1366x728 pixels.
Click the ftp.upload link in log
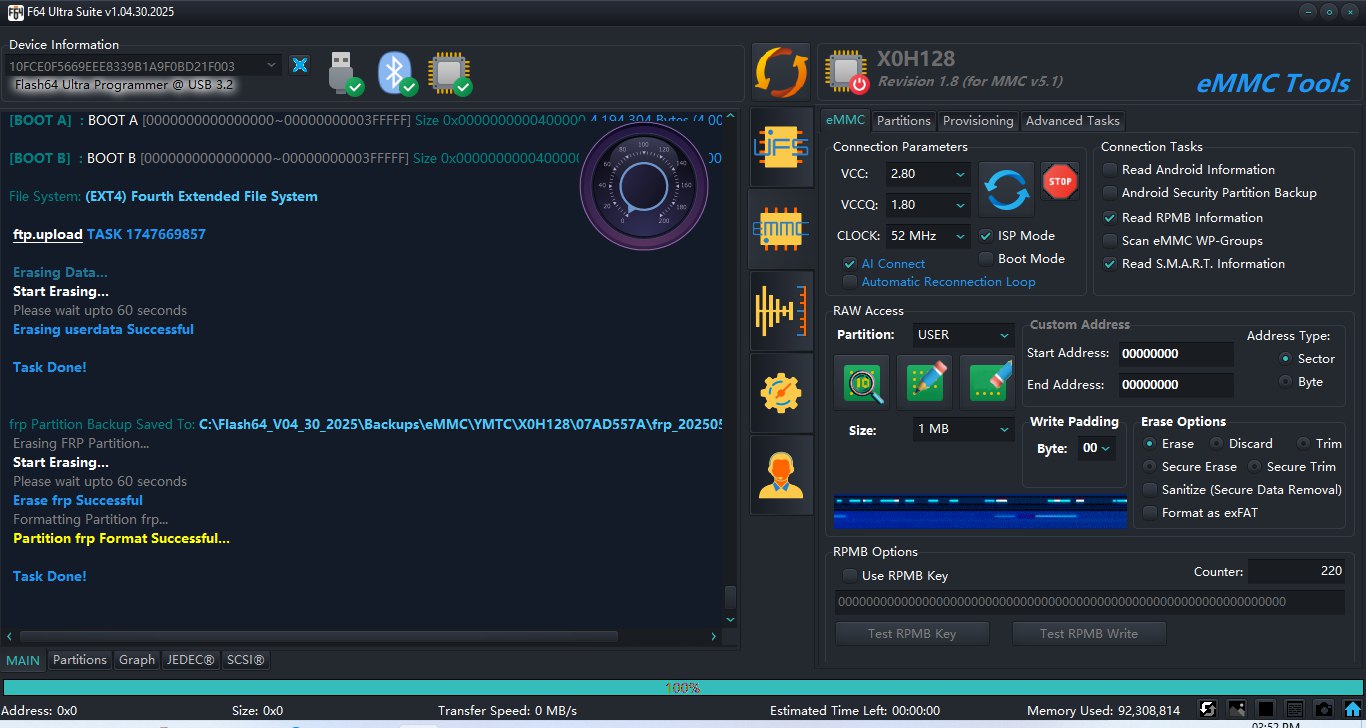pos(48,234)
